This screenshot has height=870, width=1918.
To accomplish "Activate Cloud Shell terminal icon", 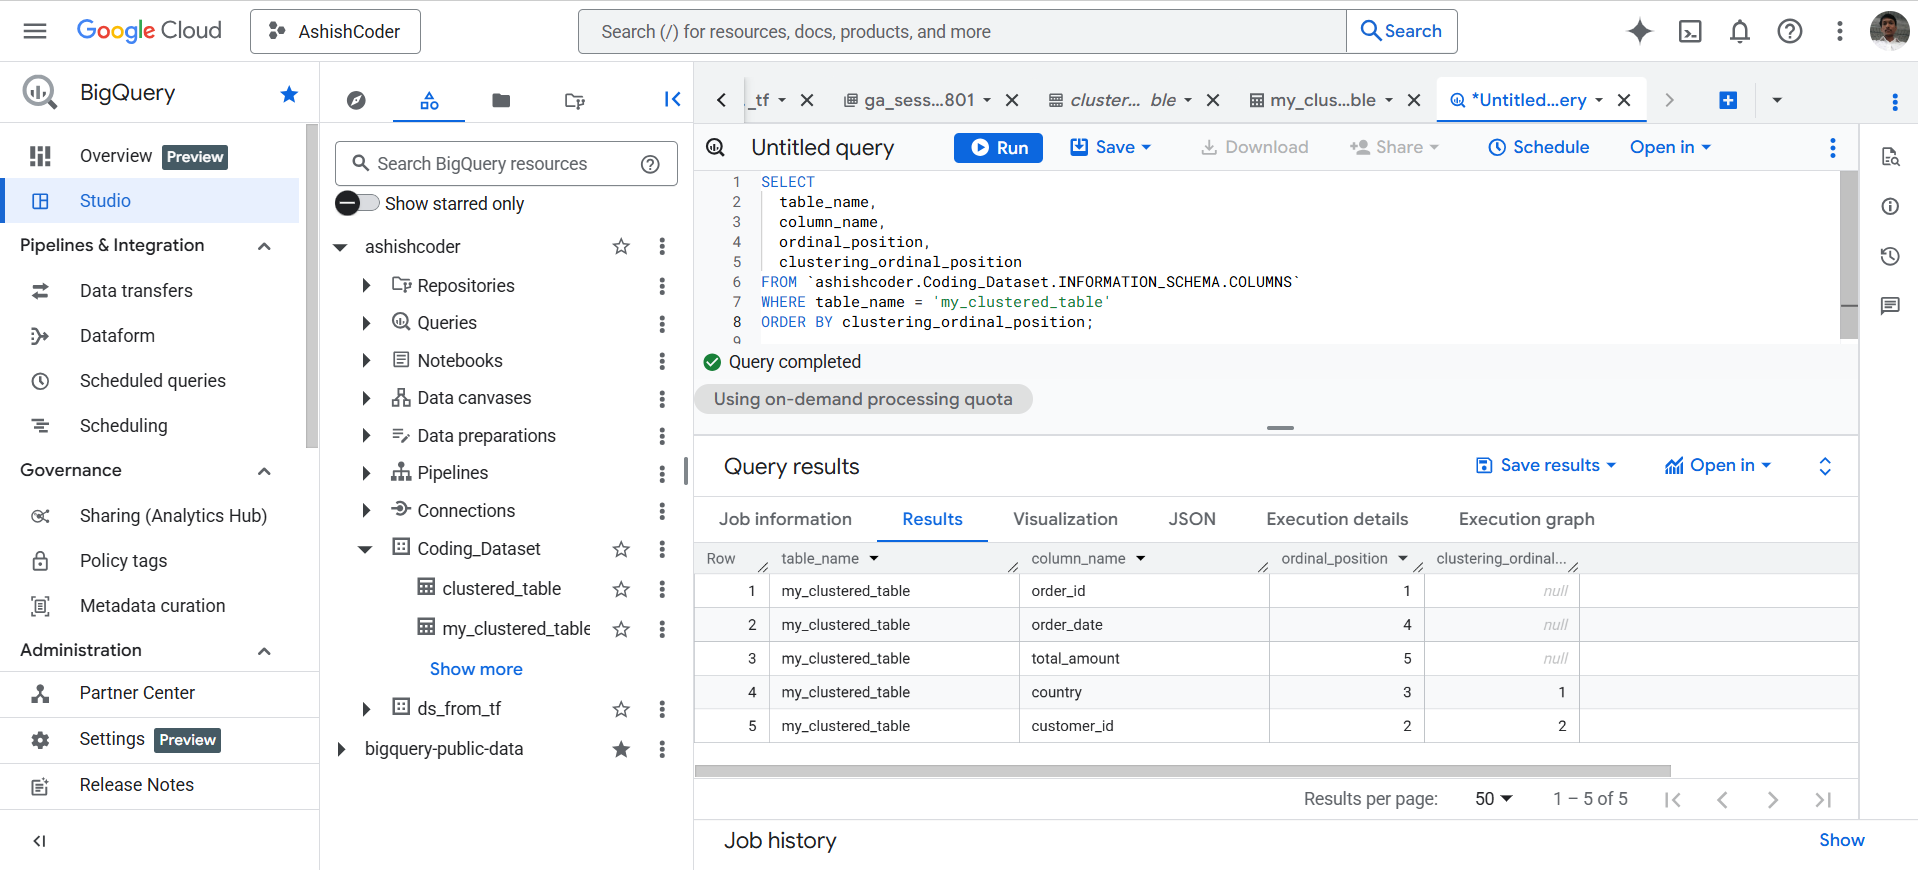I will [x=1690, y=31].
